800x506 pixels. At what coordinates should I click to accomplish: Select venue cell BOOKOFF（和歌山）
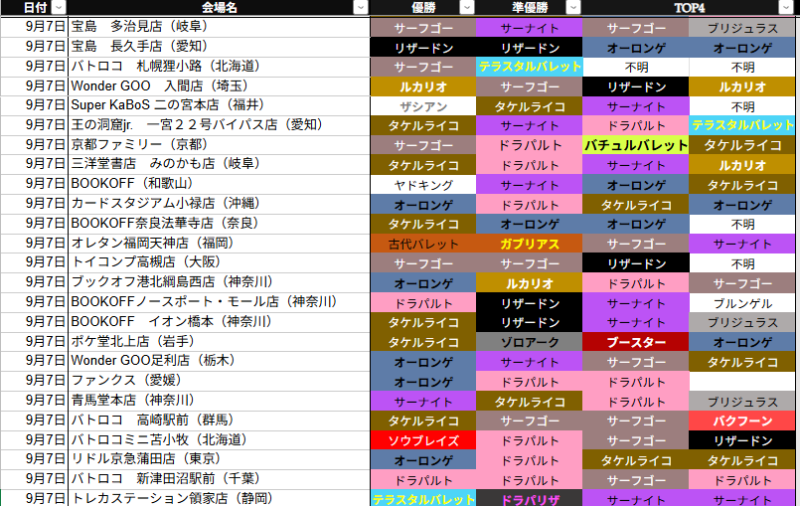219,184
